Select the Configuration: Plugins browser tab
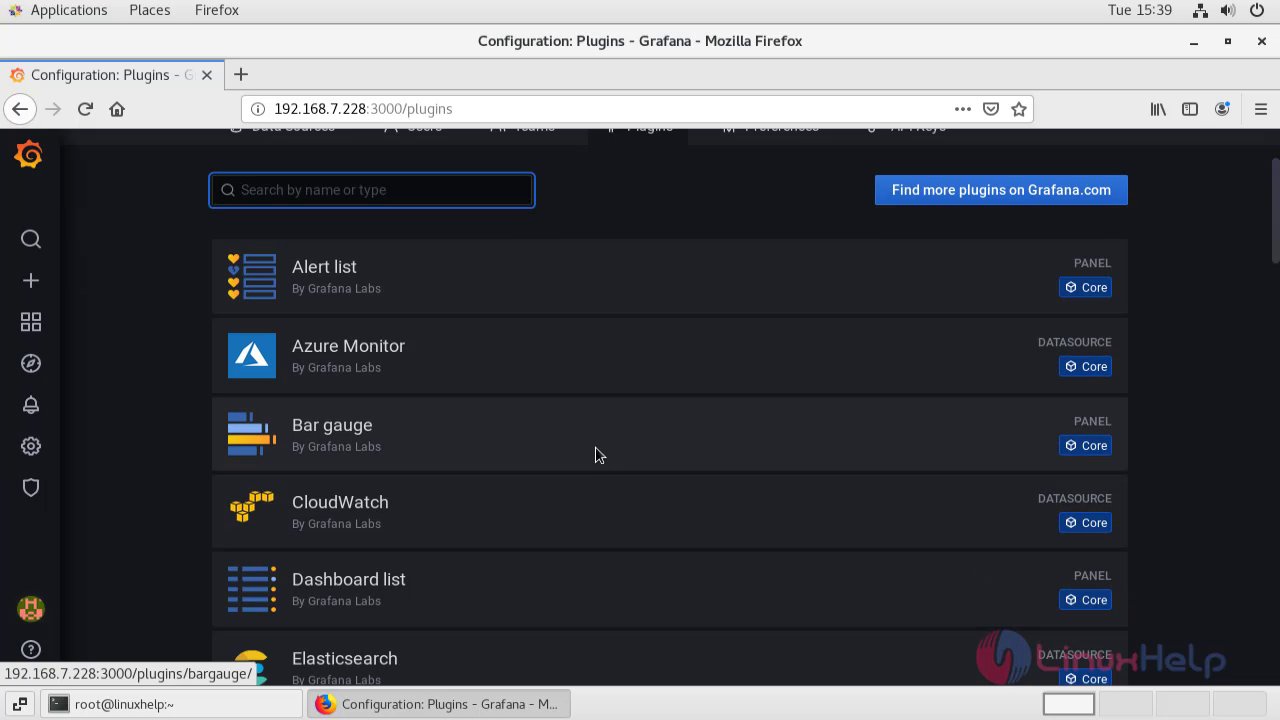 [110, 75]
